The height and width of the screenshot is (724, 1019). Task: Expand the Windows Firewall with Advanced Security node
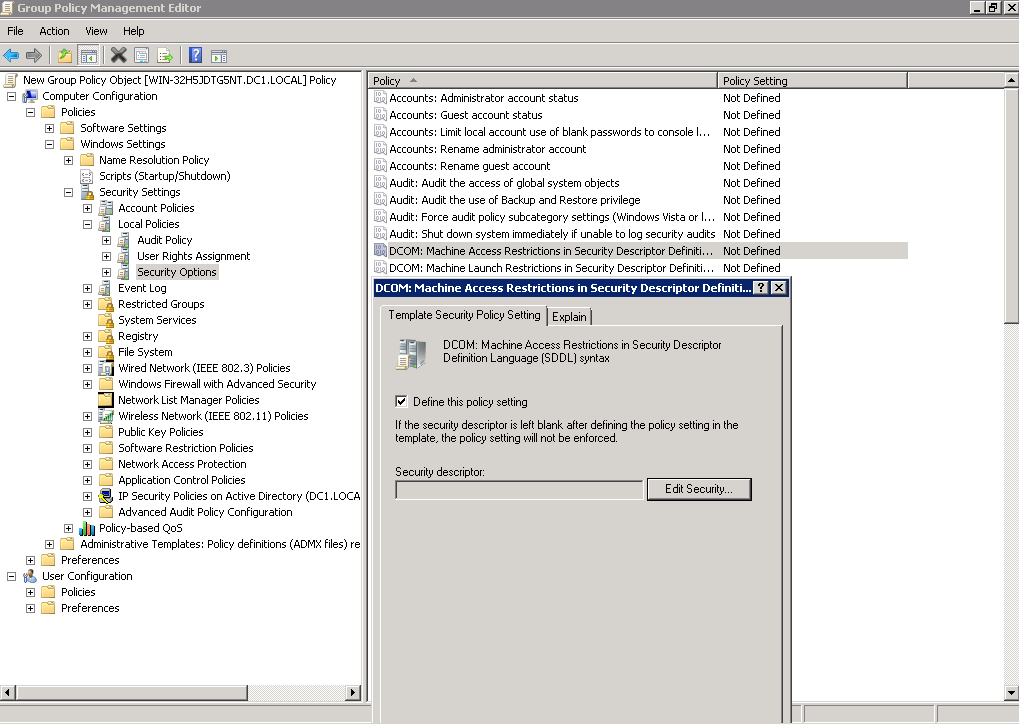[x=88, y=385]
